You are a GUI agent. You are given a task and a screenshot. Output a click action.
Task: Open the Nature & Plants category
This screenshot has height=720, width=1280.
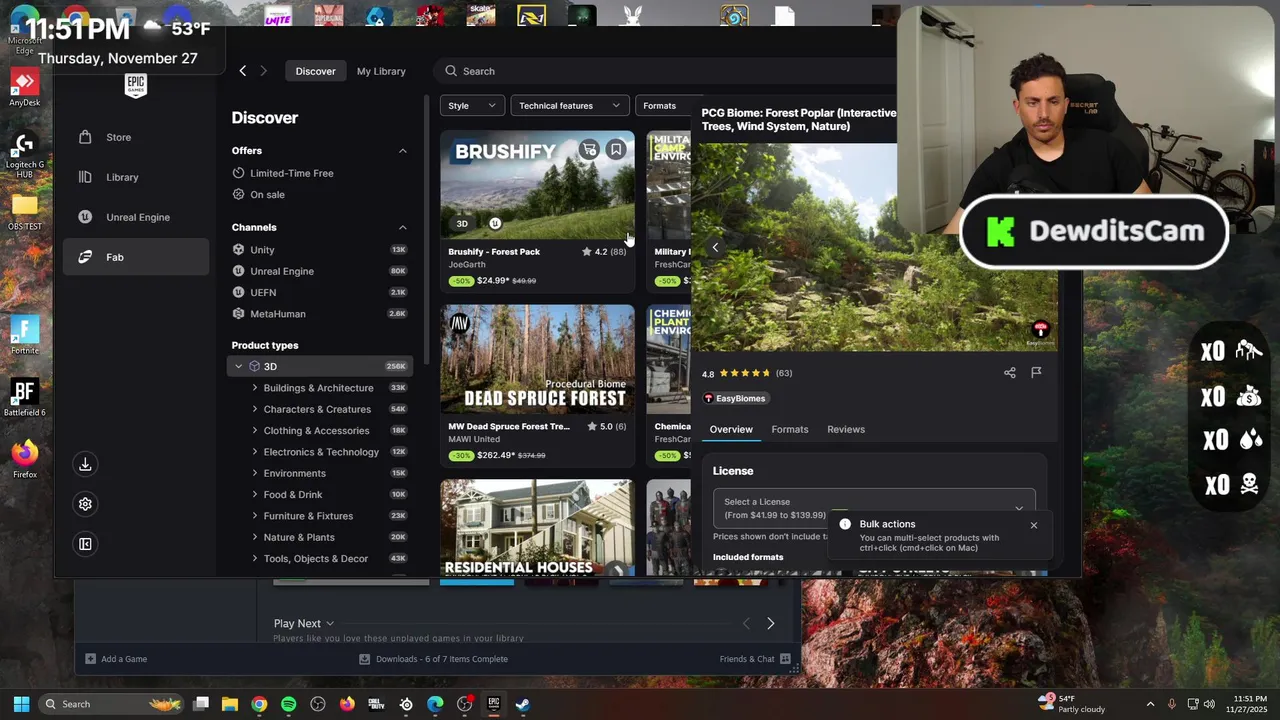tap(299, 537)
